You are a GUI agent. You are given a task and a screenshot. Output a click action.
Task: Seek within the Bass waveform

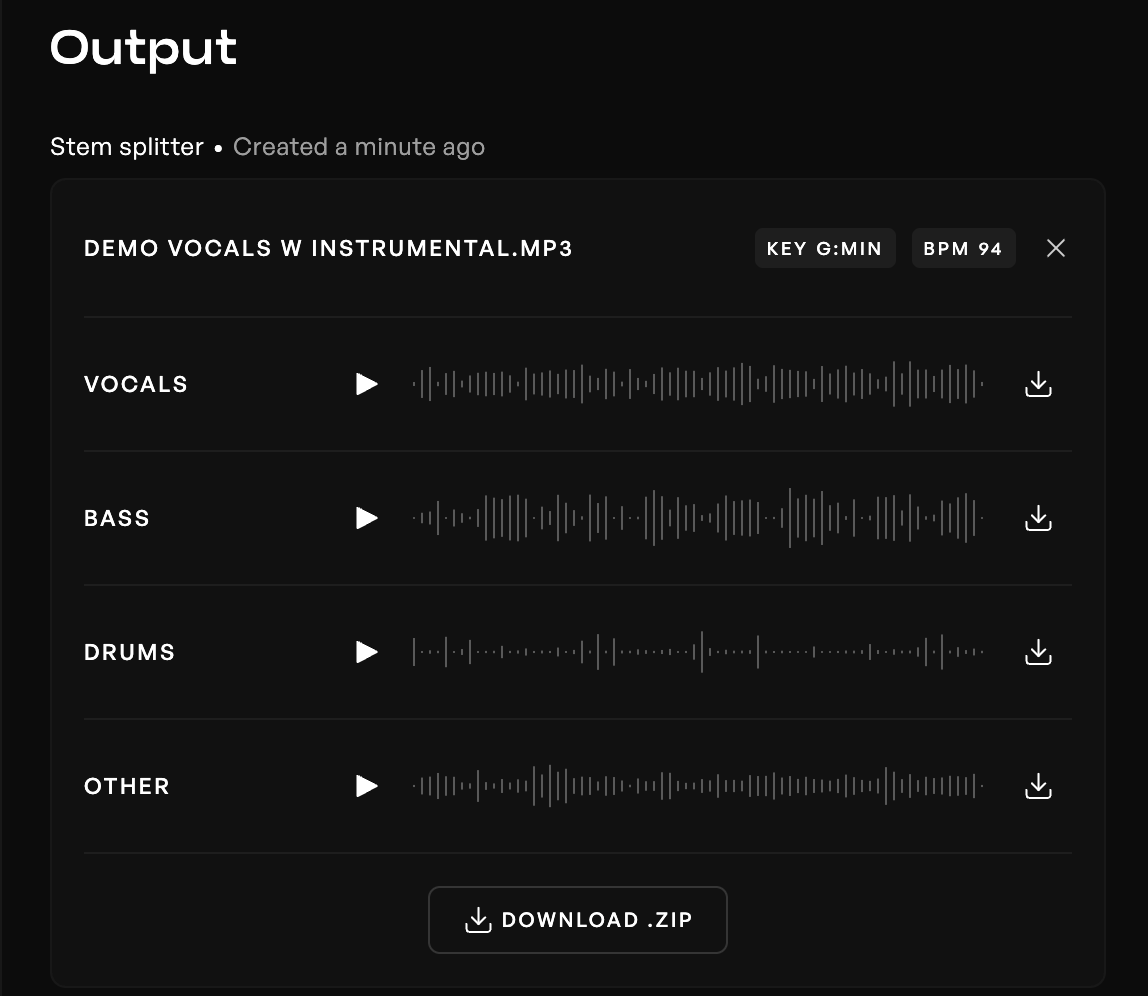click(x=698, y=518)
